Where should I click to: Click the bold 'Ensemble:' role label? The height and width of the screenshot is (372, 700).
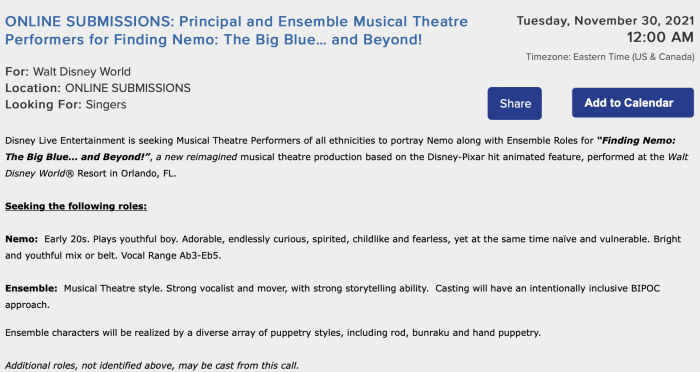31,288
